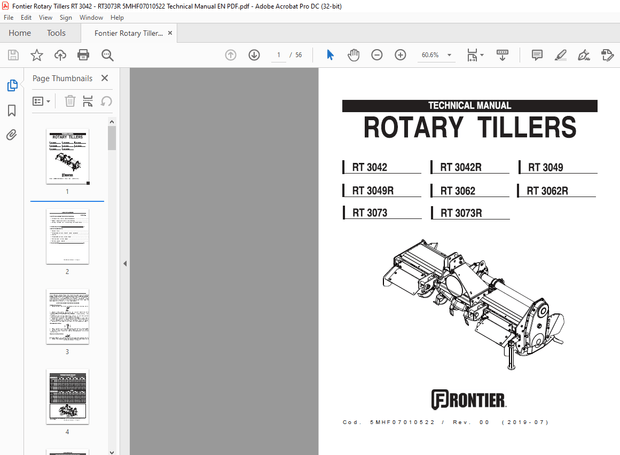Switch to the Tools tab
The width and height of the screenshot is (620, 455).
click(56, 33)
